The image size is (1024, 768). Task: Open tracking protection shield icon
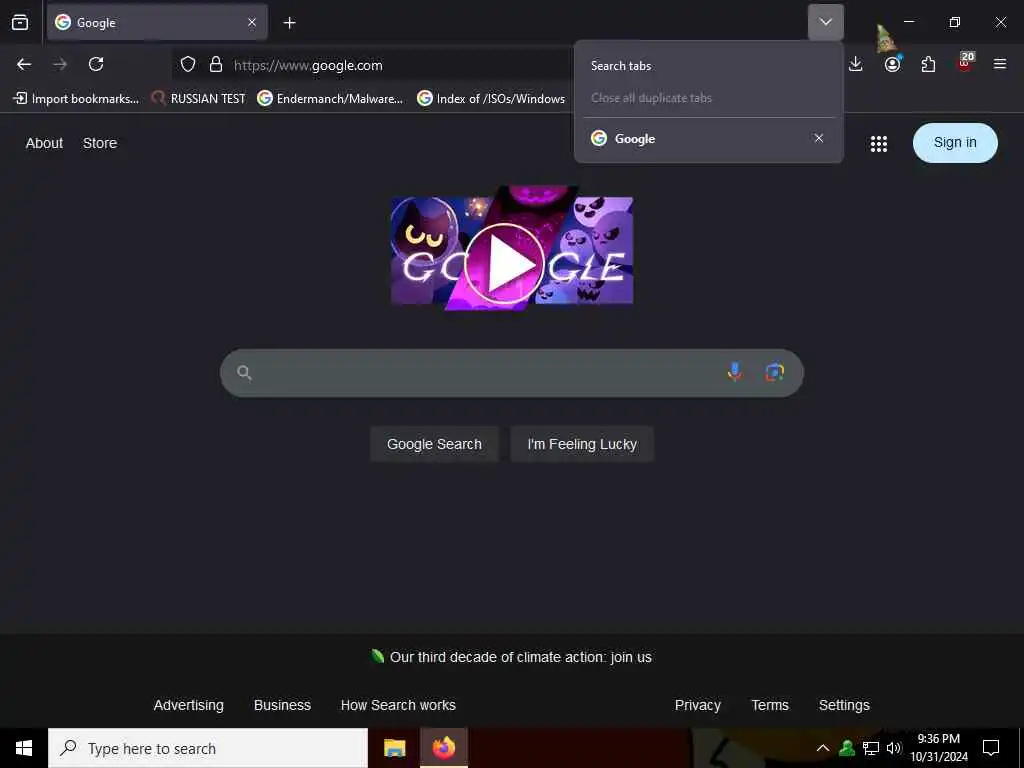[188, 64]
